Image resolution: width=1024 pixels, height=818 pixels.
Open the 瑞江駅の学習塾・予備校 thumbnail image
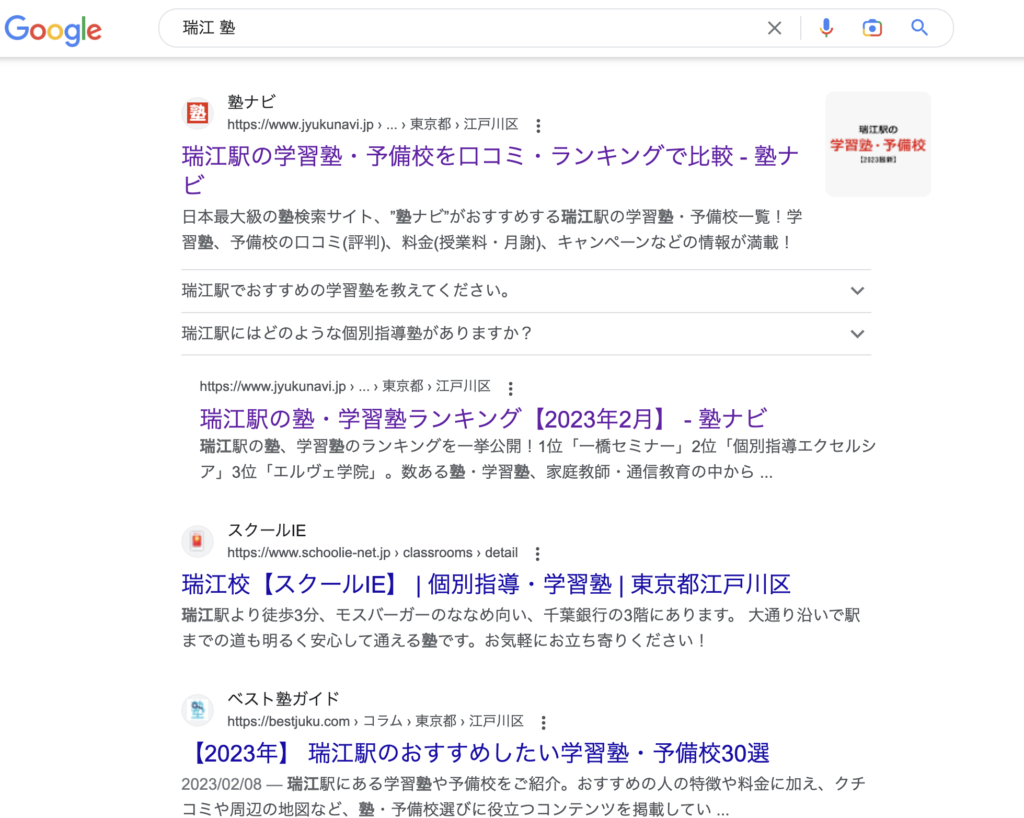point(878,144)
